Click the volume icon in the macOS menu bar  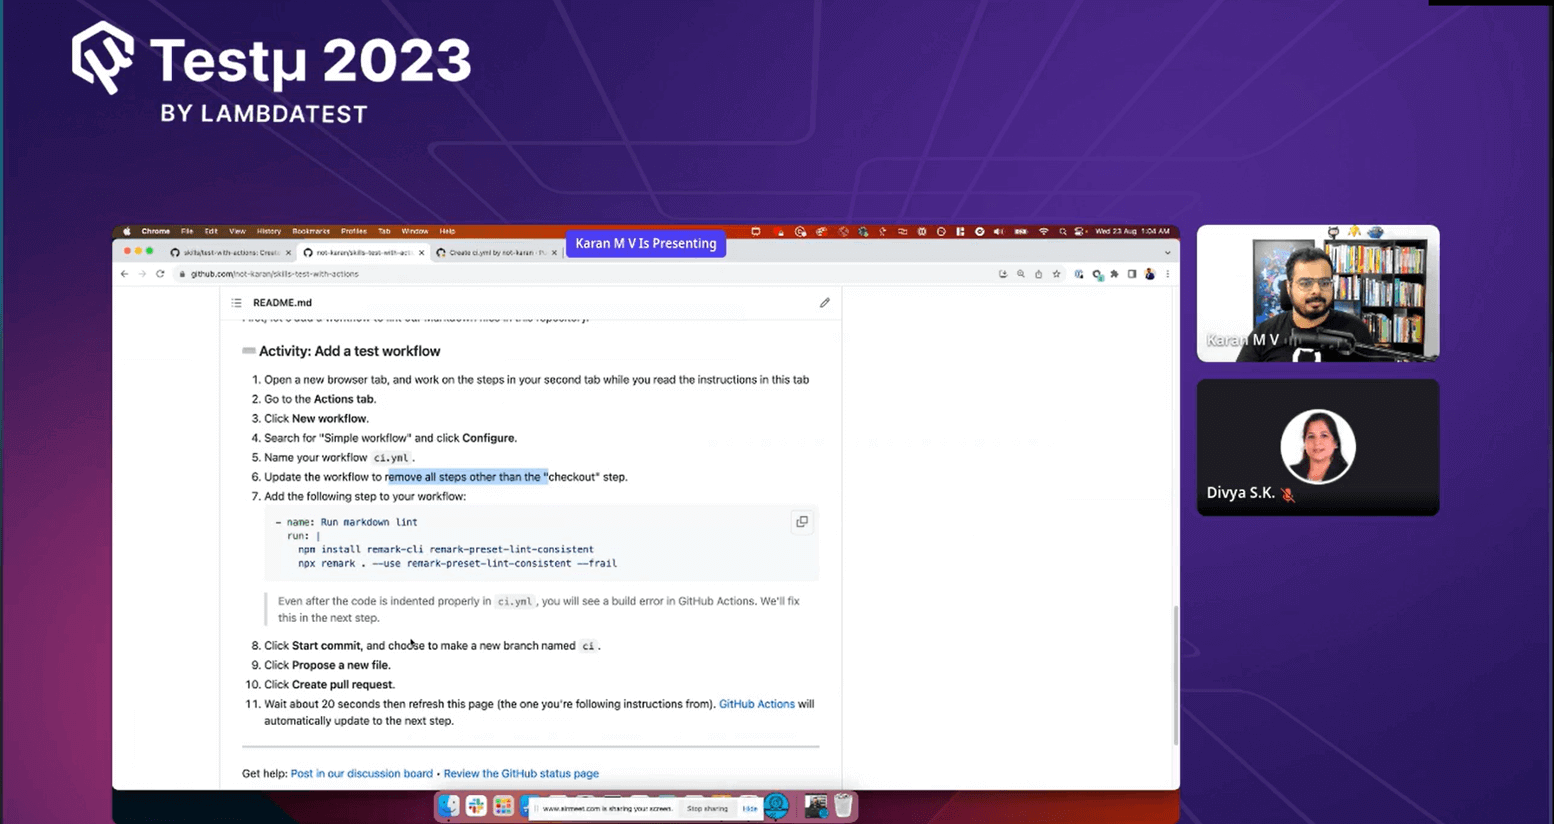(x=999, y=231)
